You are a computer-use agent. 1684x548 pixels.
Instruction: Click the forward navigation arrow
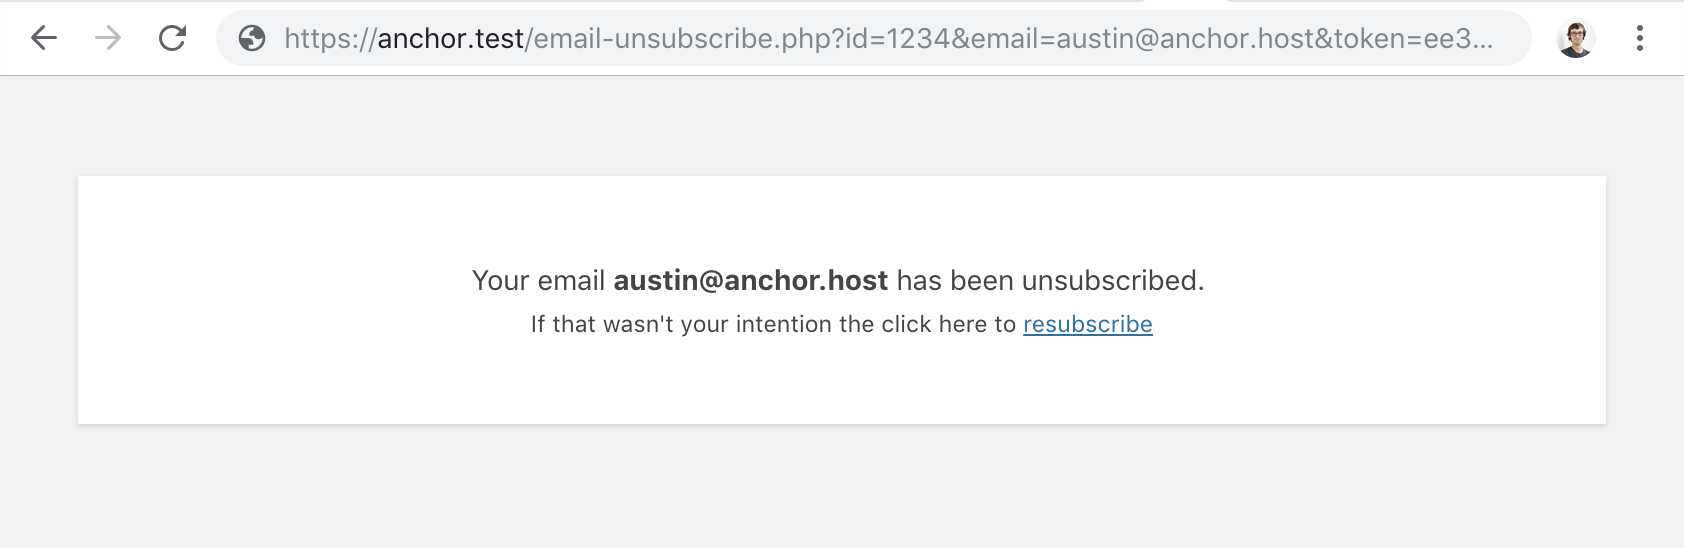coord(108,38)
